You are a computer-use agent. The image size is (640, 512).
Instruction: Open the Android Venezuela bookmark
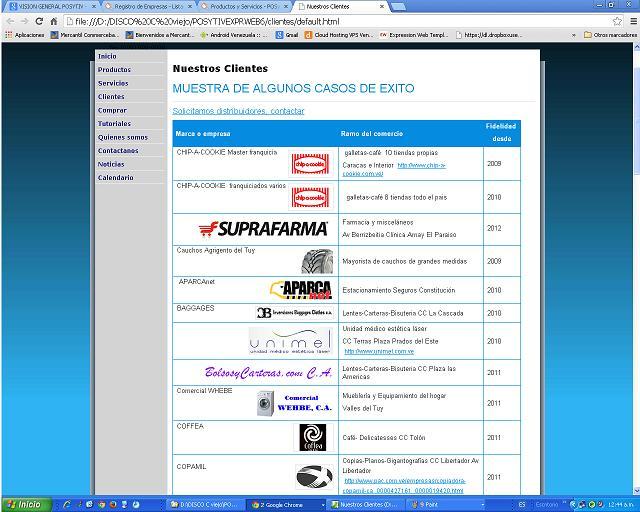233,35
